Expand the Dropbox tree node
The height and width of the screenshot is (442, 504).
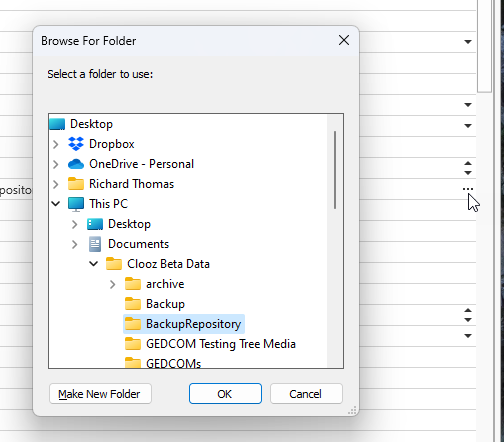pos(56,144)
